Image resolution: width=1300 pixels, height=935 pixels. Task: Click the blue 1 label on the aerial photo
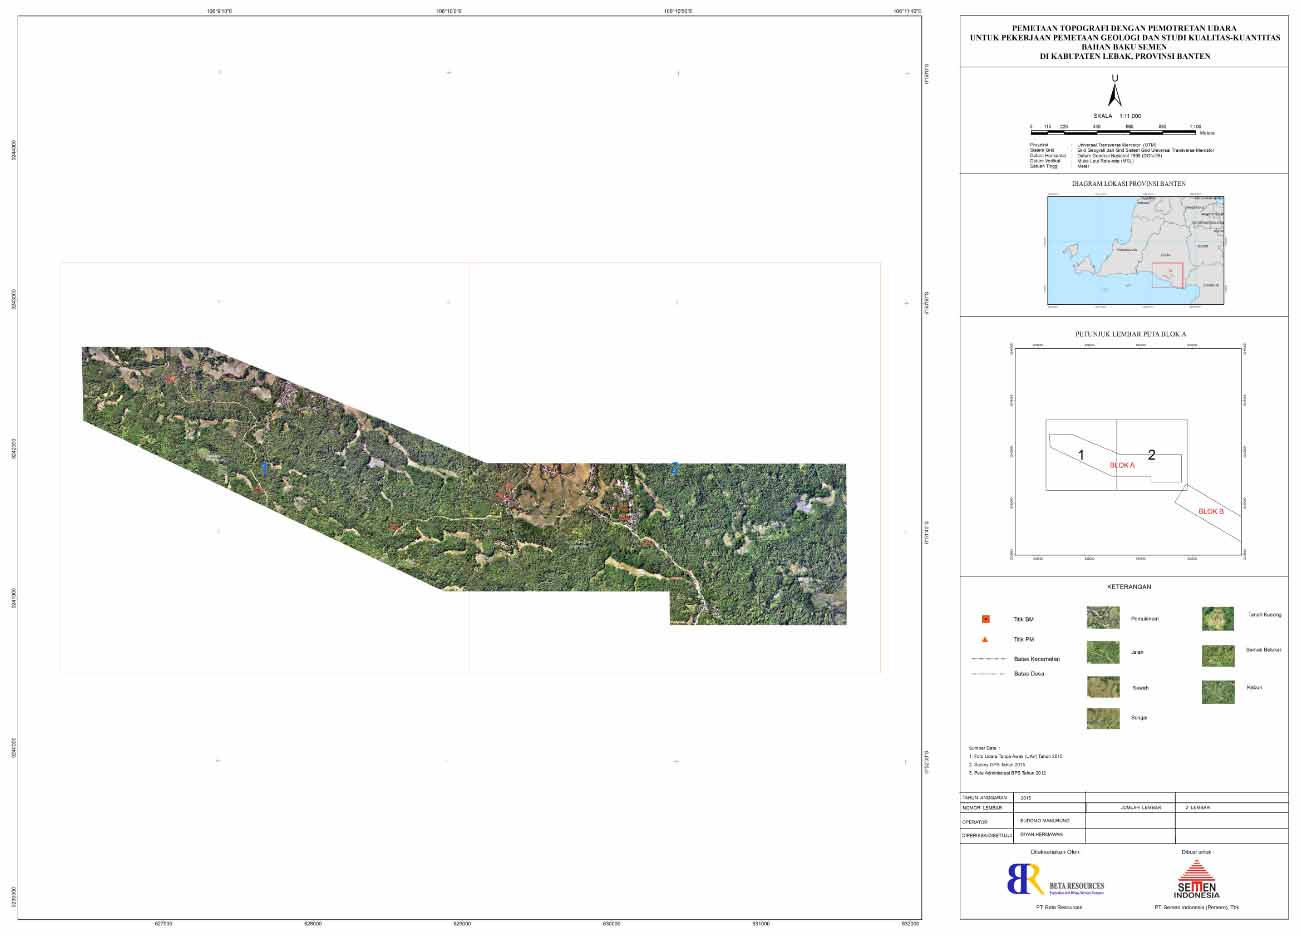[264, 467]
